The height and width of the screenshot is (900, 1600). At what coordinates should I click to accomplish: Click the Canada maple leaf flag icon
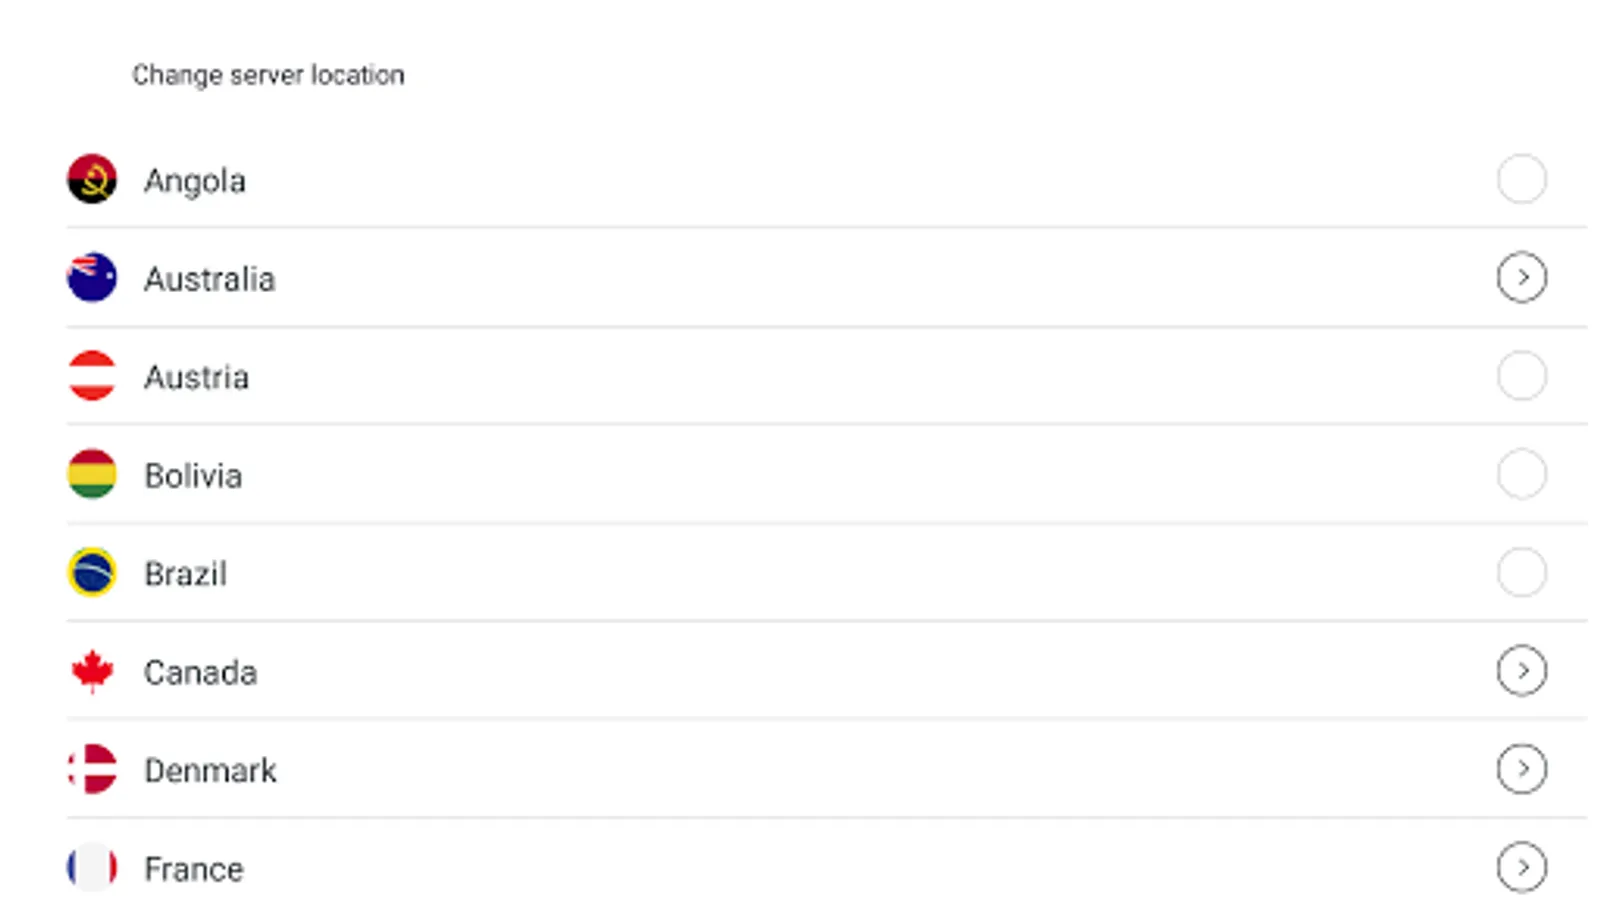coord(92,671)
